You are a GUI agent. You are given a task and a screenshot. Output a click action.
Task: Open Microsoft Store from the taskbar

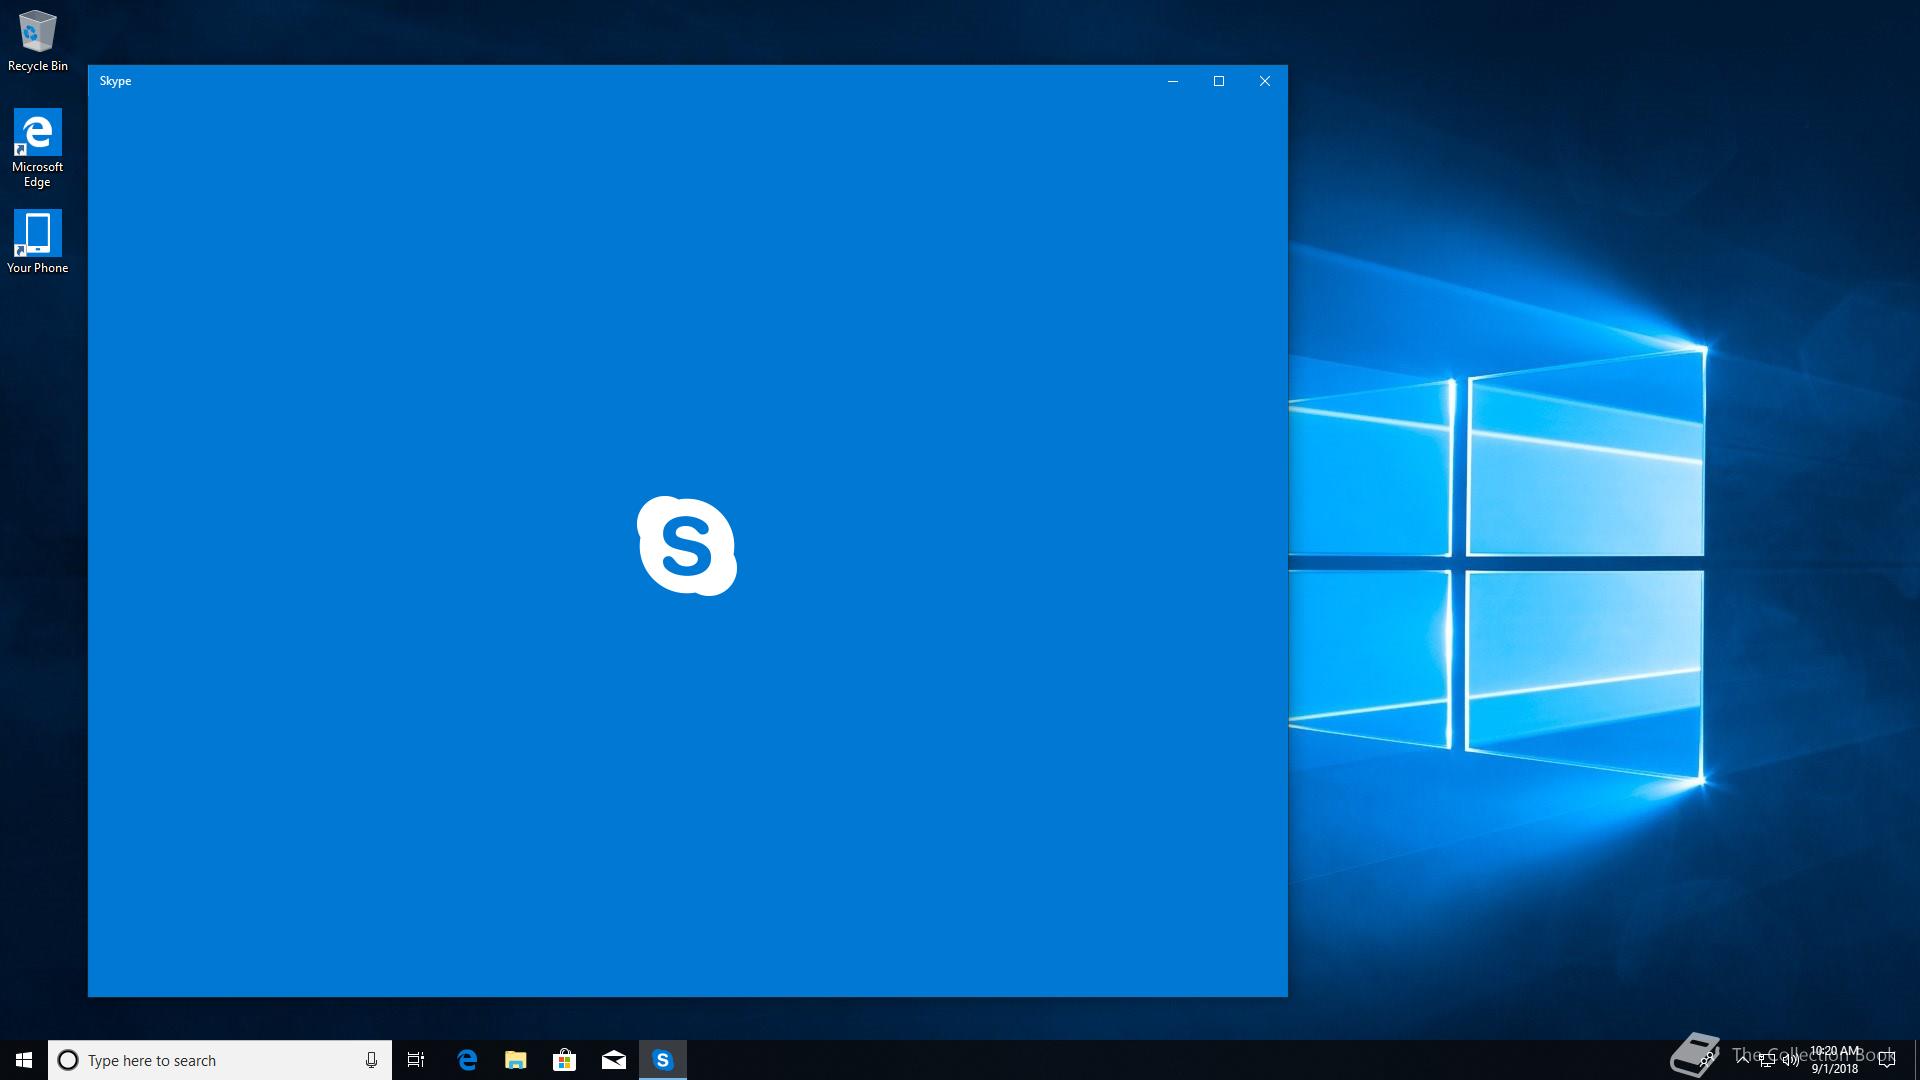point(565,1060)
